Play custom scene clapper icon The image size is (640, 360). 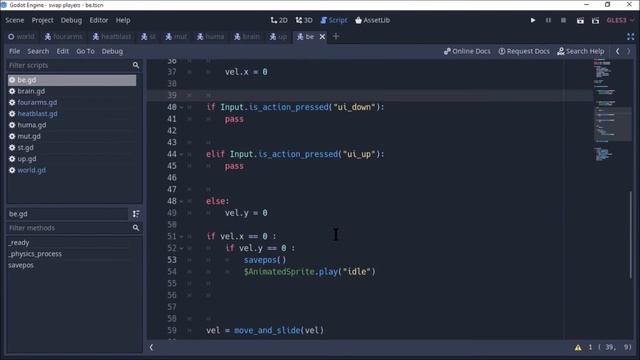click(596, 20)
